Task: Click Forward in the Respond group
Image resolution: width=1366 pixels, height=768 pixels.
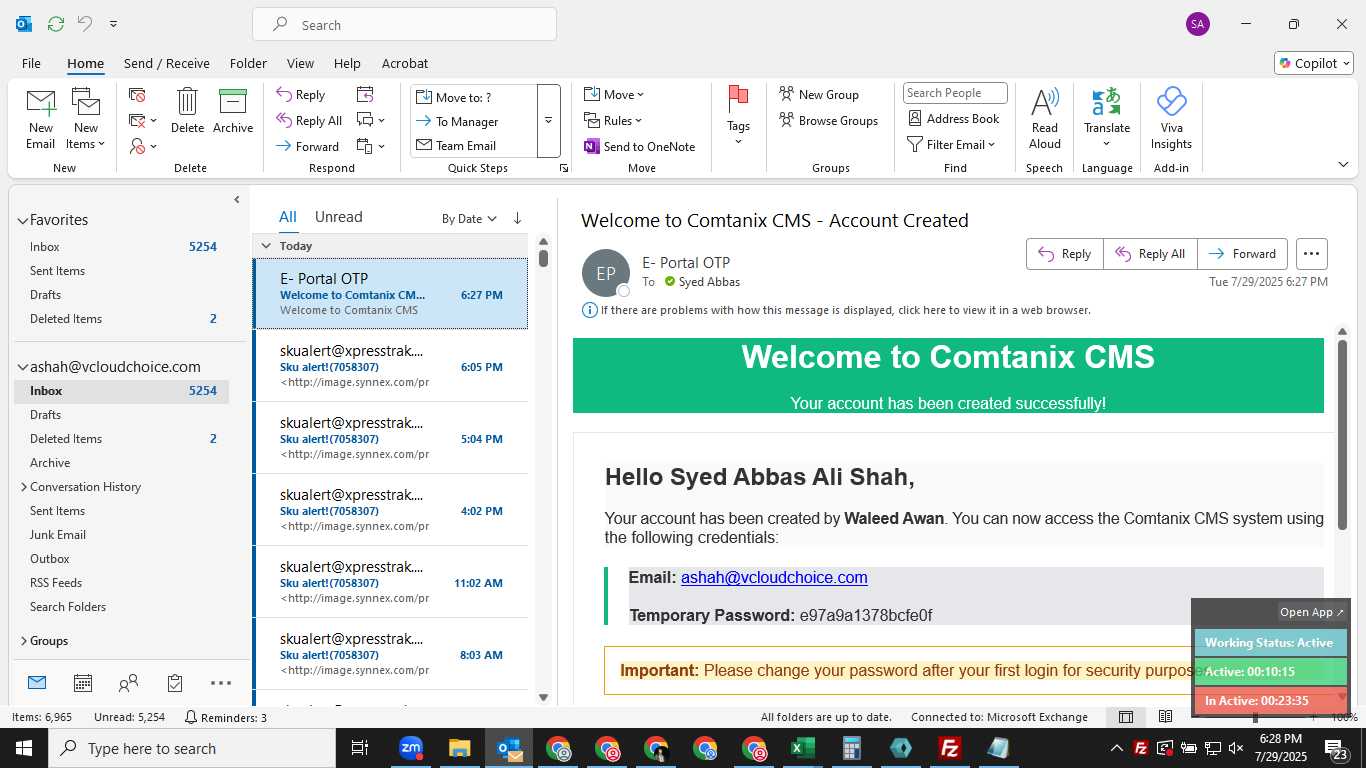Action: tap(307, 147)
